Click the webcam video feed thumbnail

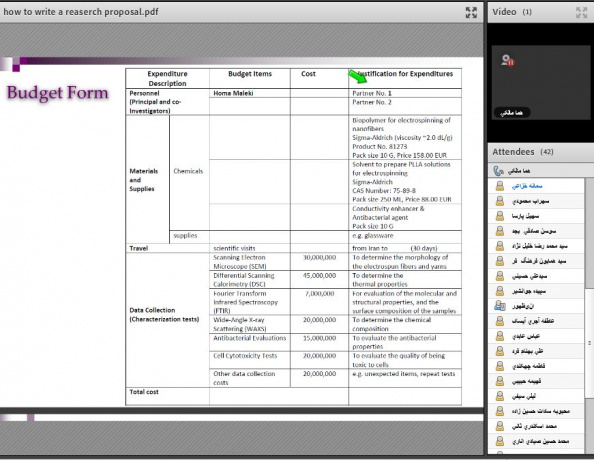541,83
